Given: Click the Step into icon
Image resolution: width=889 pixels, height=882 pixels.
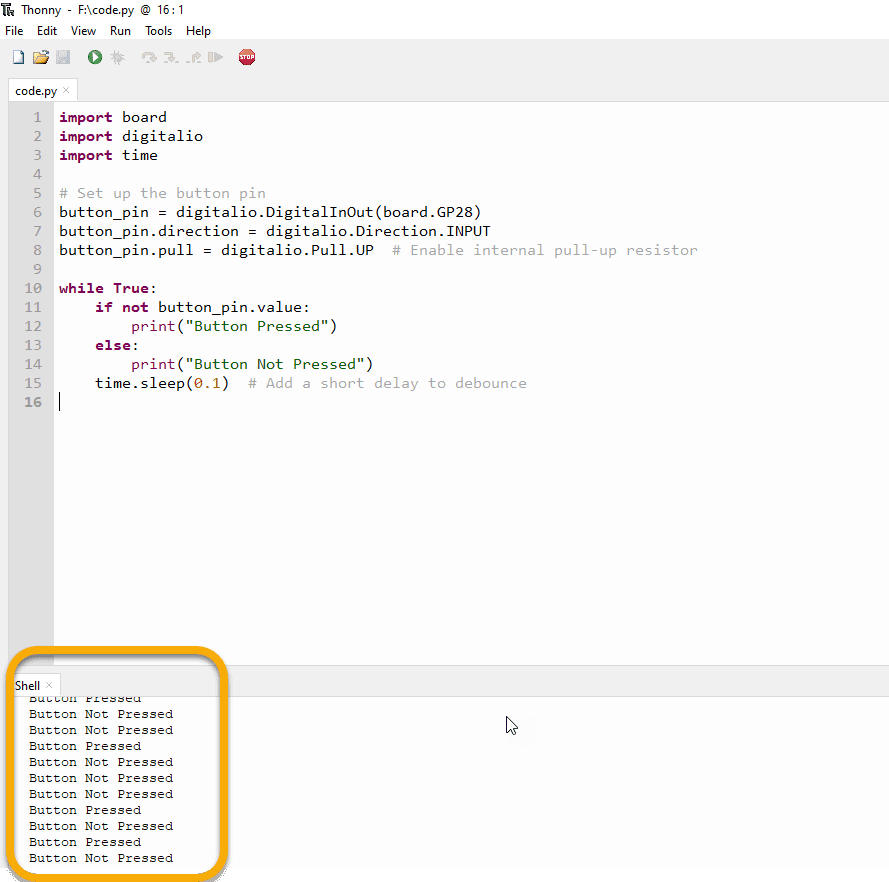Looking at the screenshot, I should [171, 58].
